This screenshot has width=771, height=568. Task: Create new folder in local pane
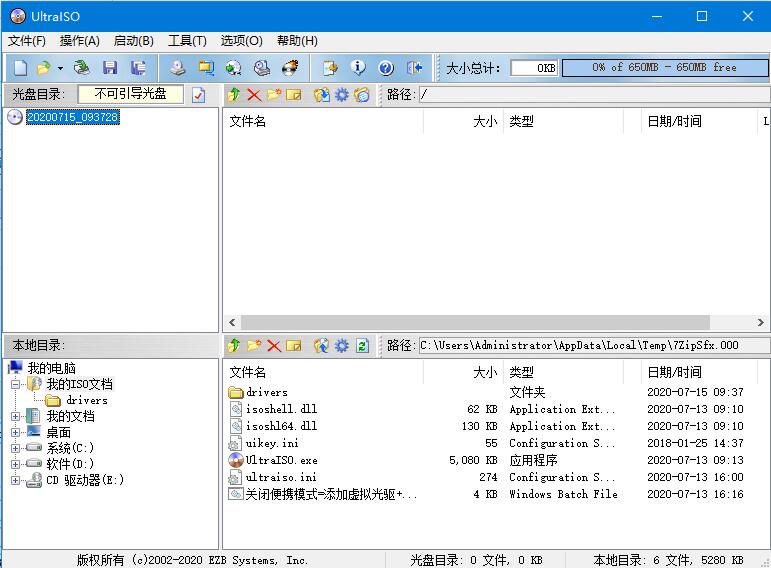click(x=254, y=346)
